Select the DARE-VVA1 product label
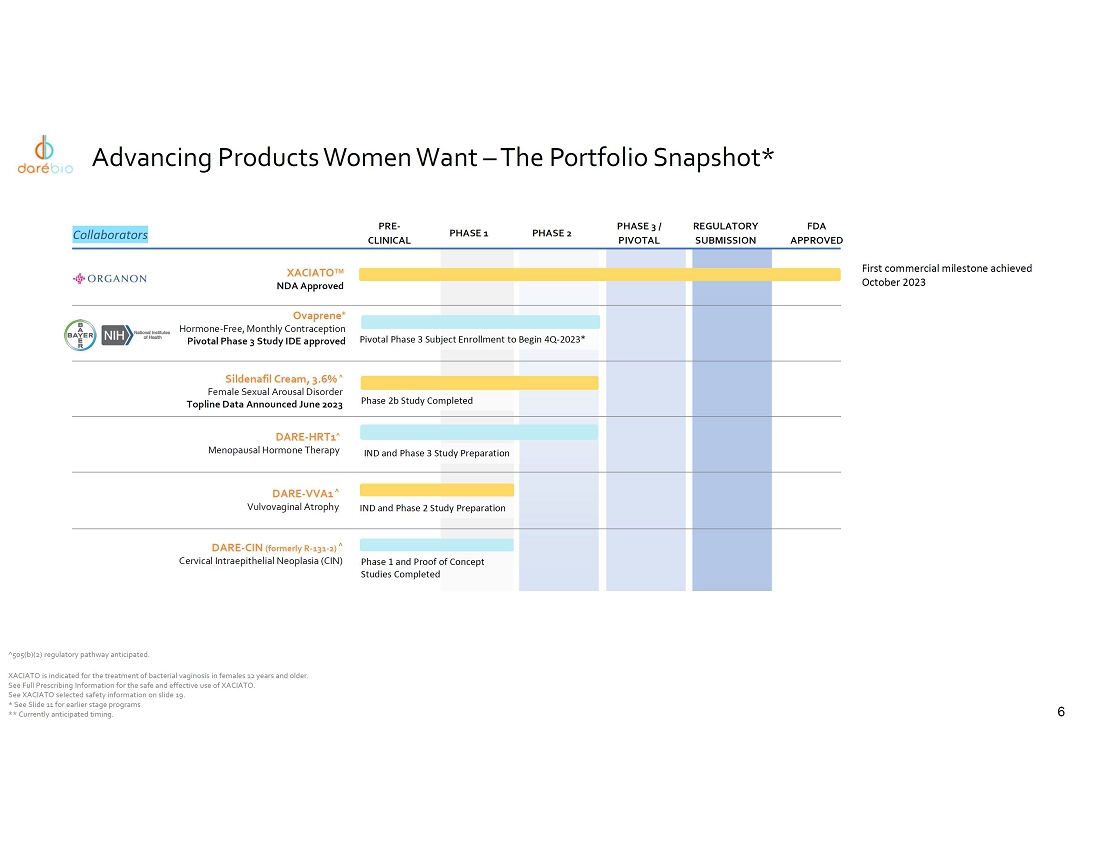Viewport: 1100px width, 852px height. coord(305,493)
